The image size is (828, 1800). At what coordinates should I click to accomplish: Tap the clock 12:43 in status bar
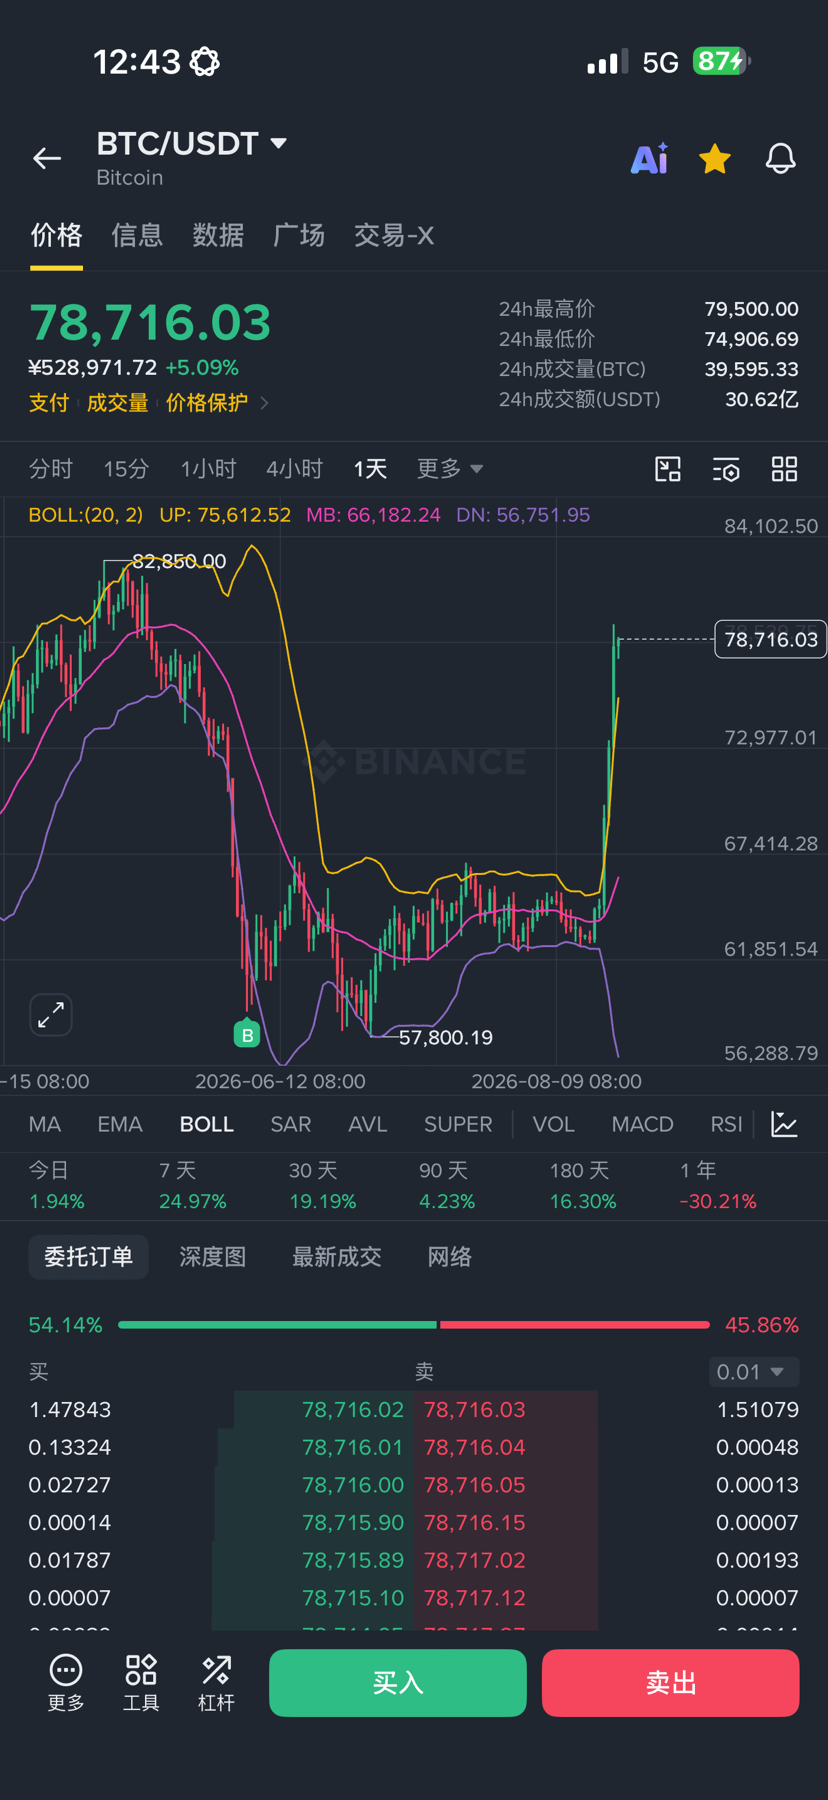pyautogui.click(x=137, y=62)
